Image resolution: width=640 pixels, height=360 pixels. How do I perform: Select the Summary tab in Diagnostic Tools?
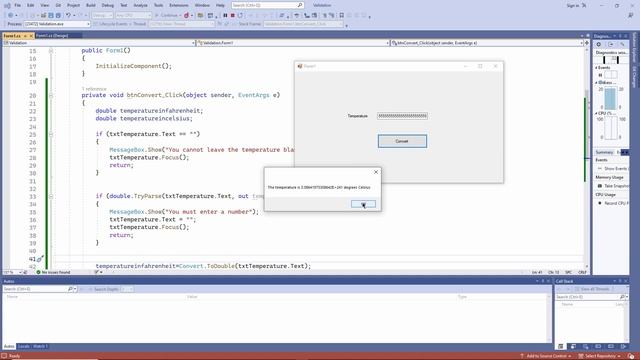click(604, 152)
